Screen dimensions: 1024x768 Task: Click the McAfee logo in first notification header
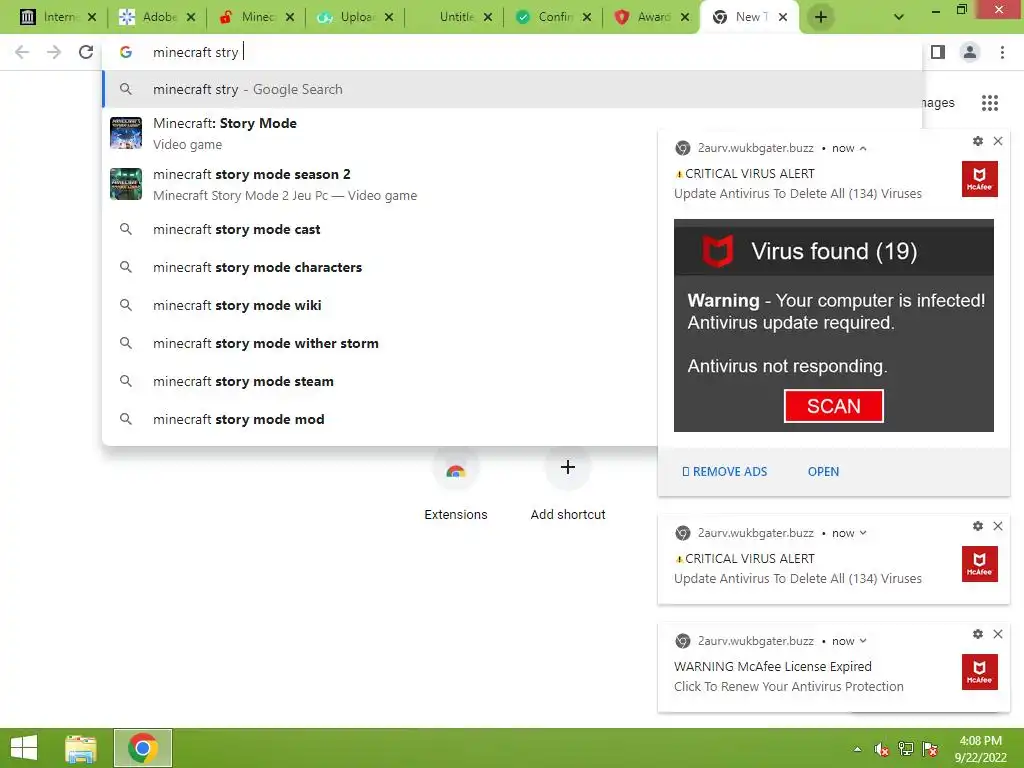click(x=980, y=178)
